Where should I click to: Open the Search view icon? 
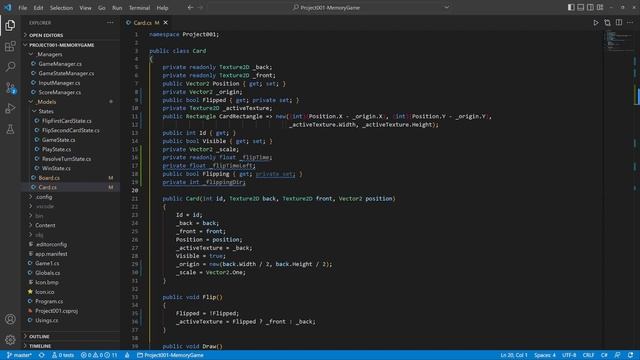[10, 67]
